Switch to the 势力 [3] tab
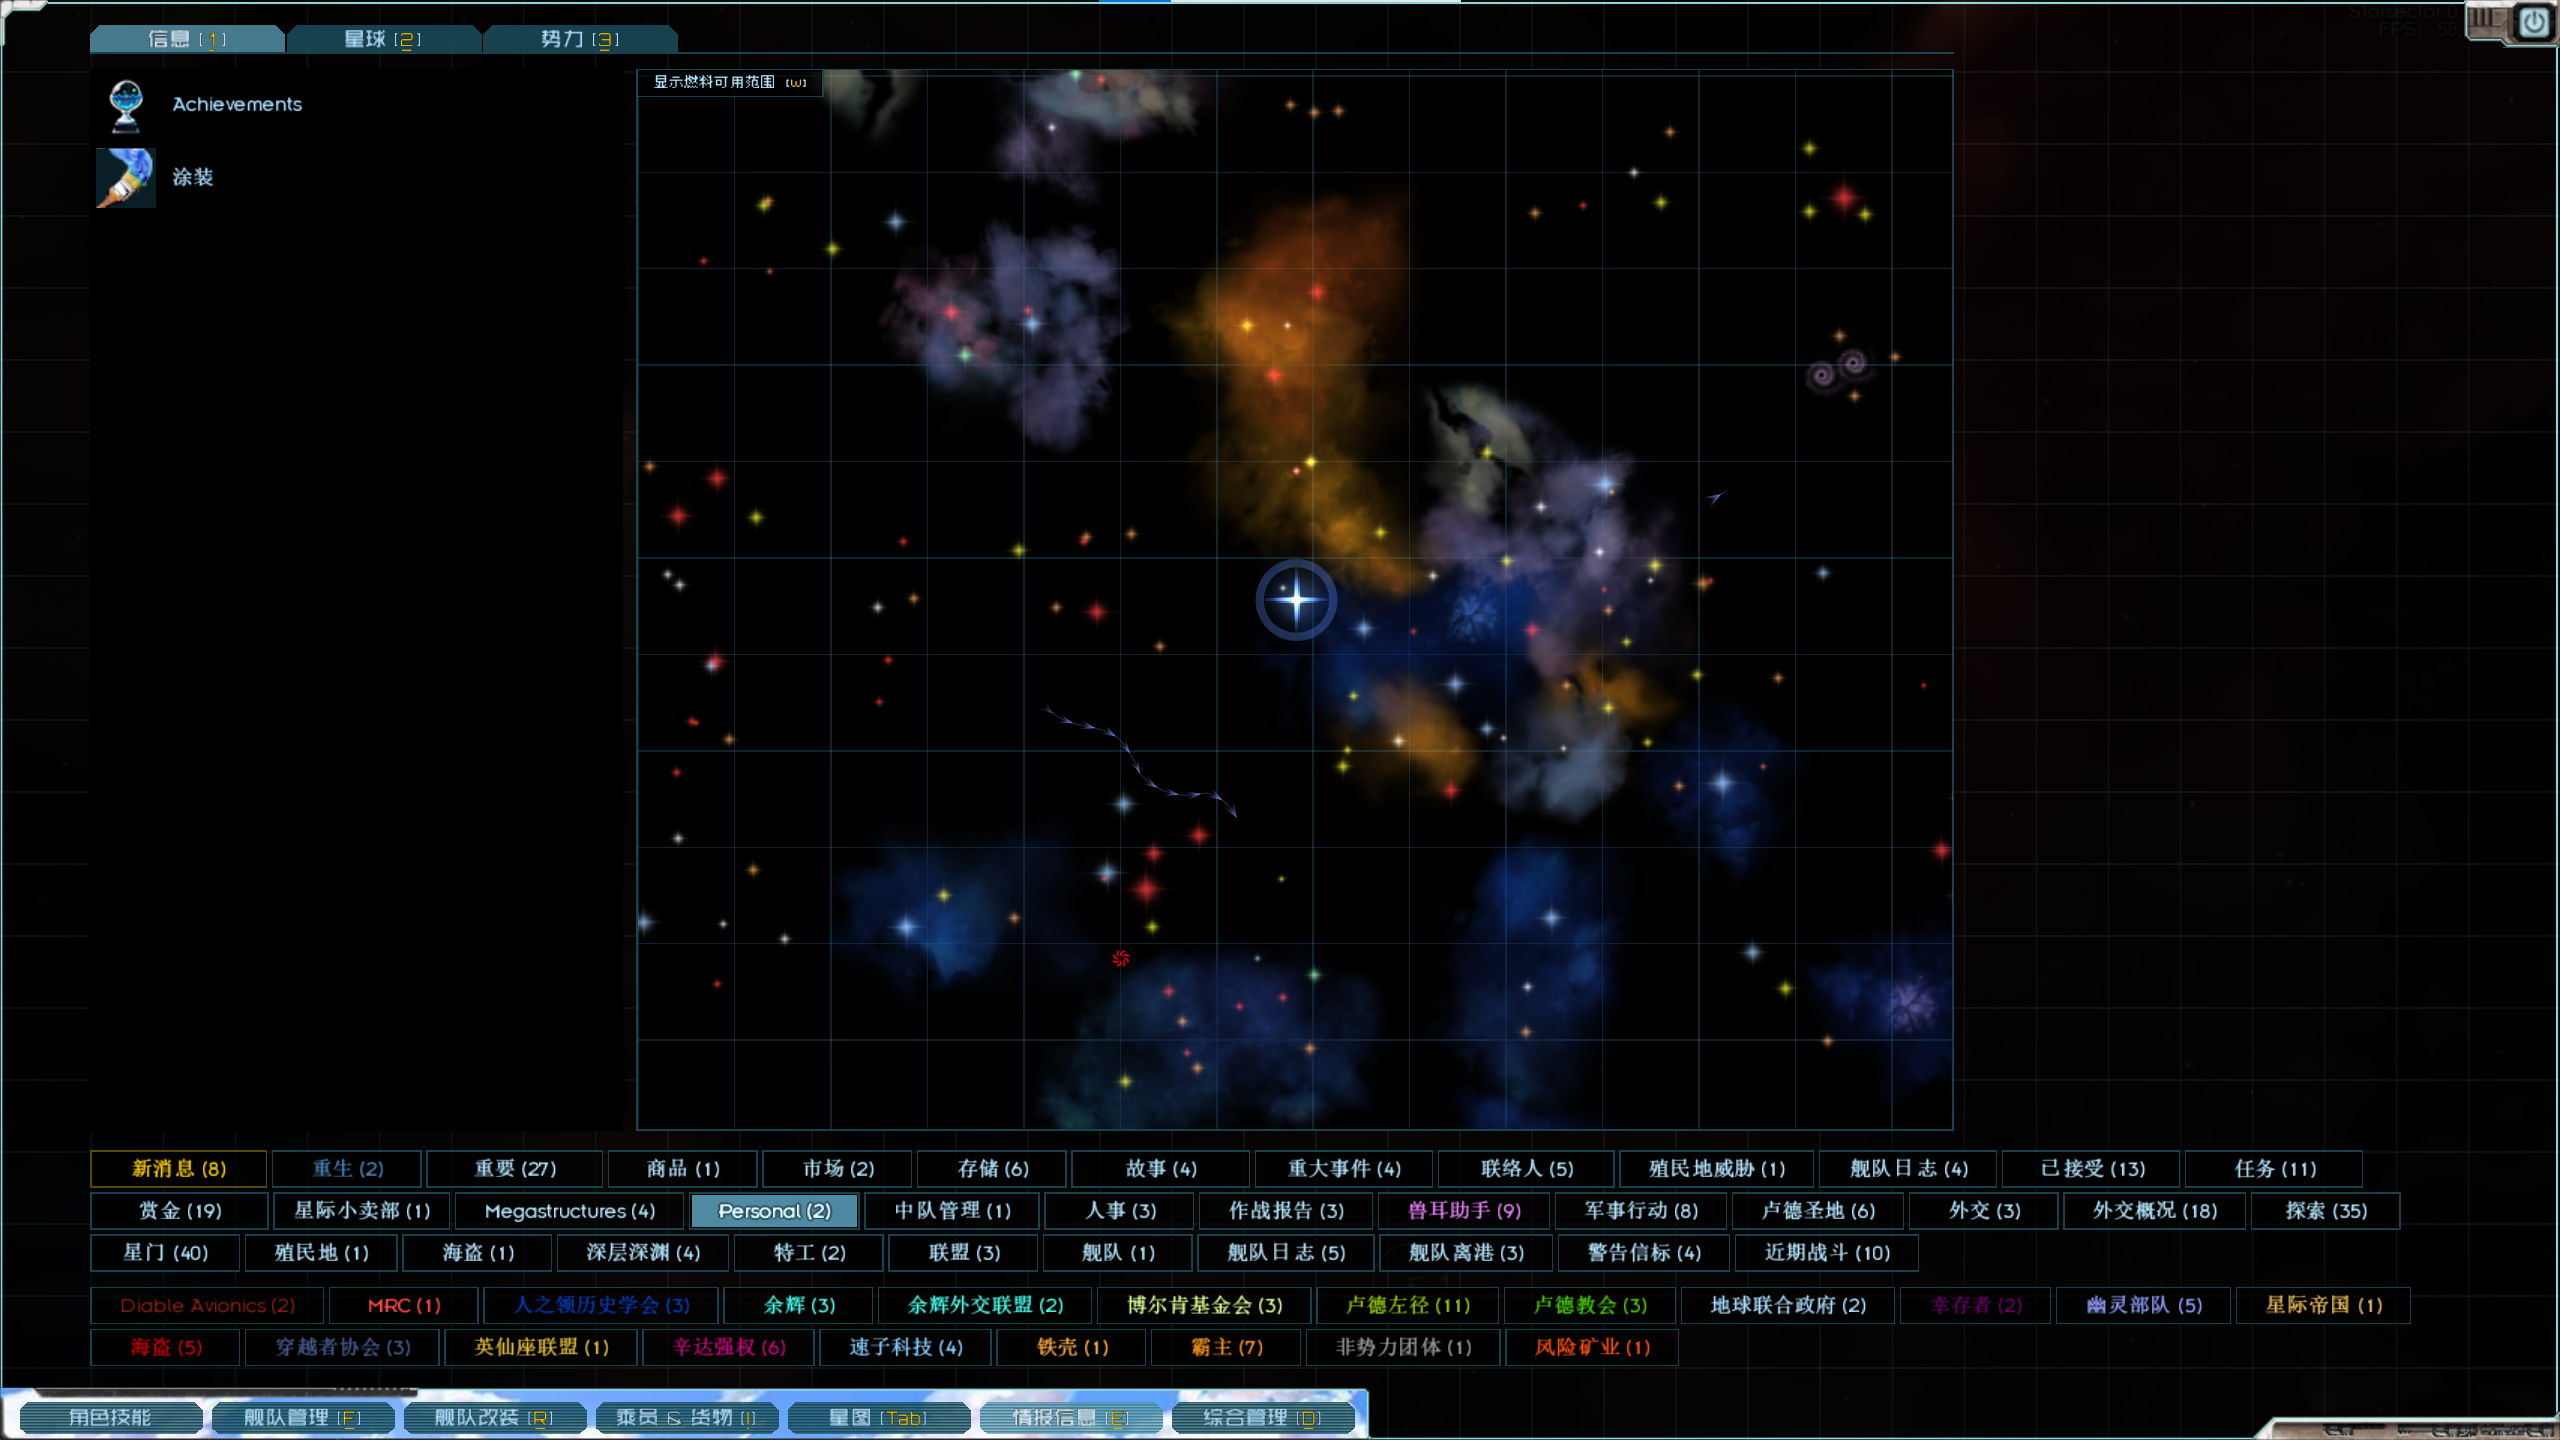2560x1440 pixels. click(579, 39)
